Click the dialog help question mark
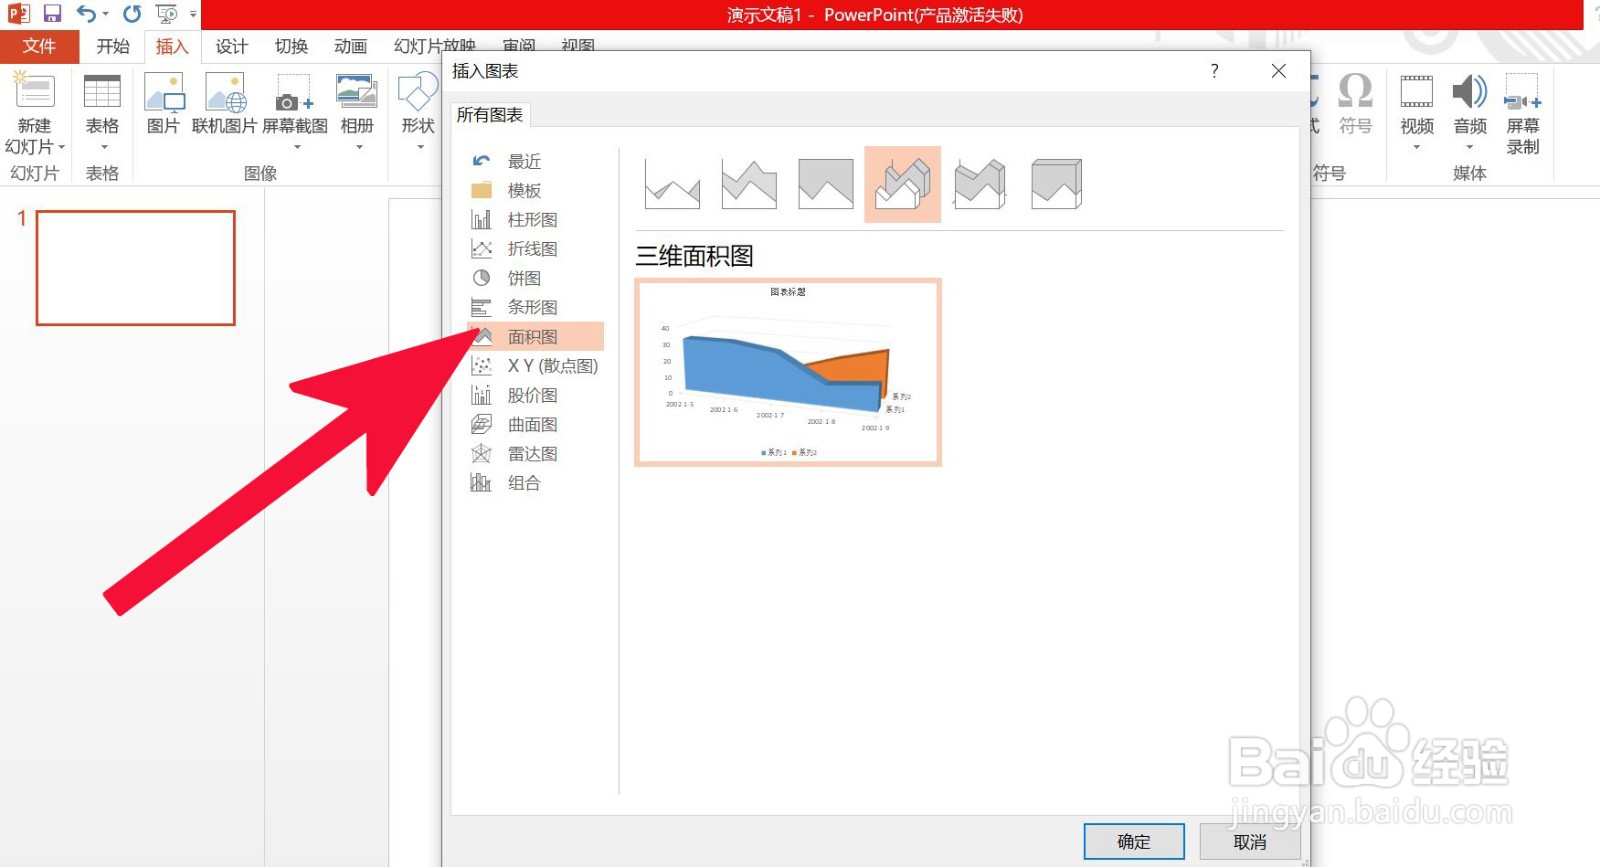The image size is (1600, 867). coord(1214,71)
